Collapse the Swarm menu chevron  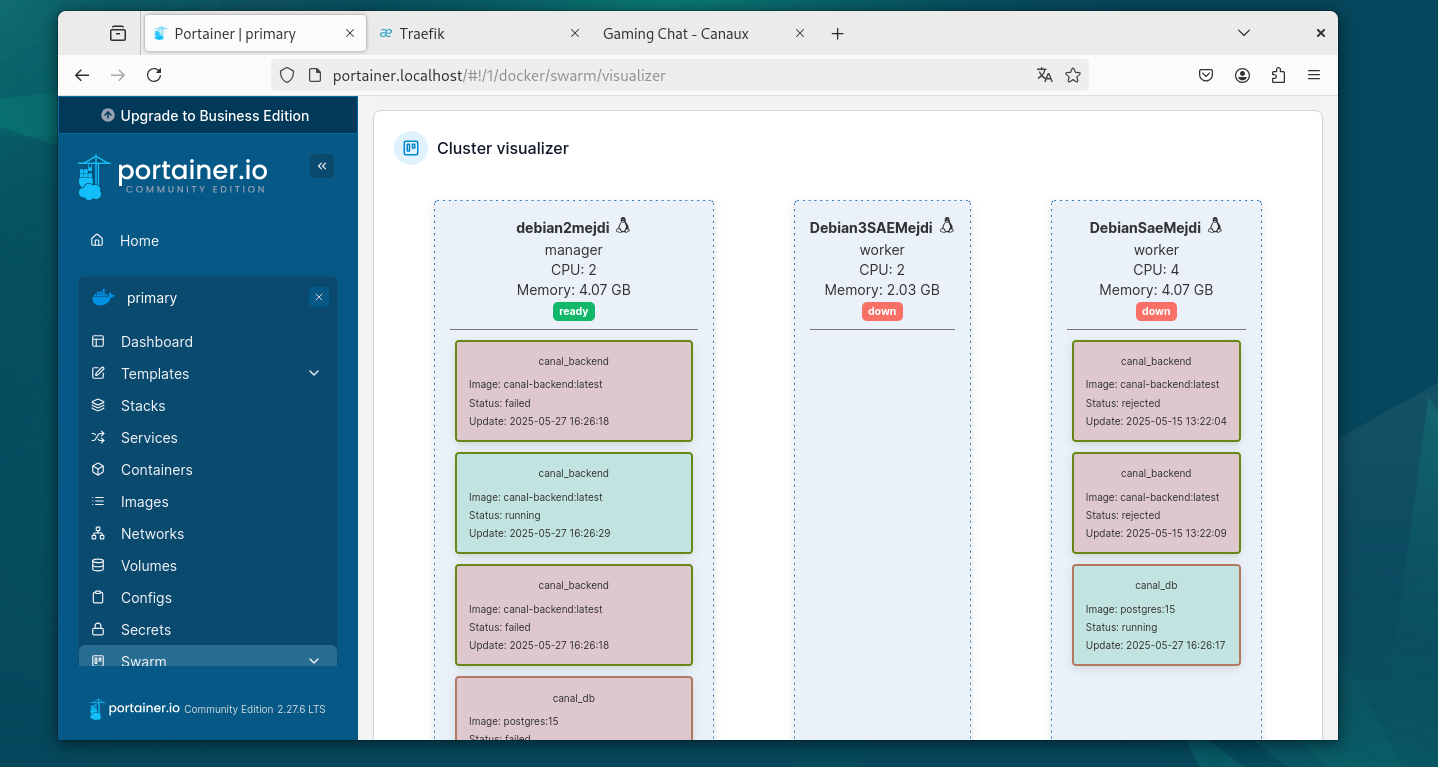pyautogui.click(x=314, y=661)
